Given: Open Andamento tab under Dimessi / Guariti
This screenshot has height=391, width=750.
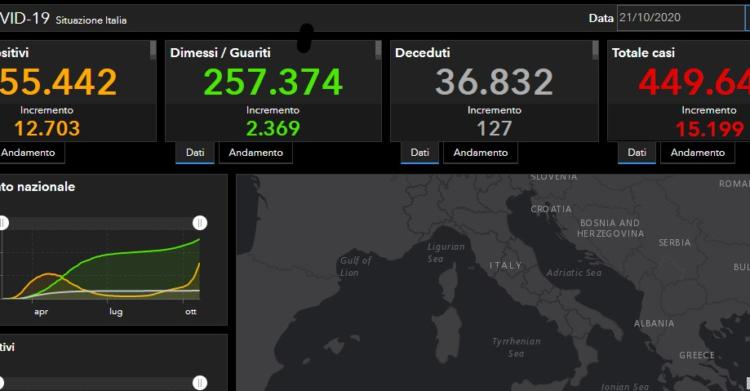Looking at the screenshot, I should [x=256, y=153].
